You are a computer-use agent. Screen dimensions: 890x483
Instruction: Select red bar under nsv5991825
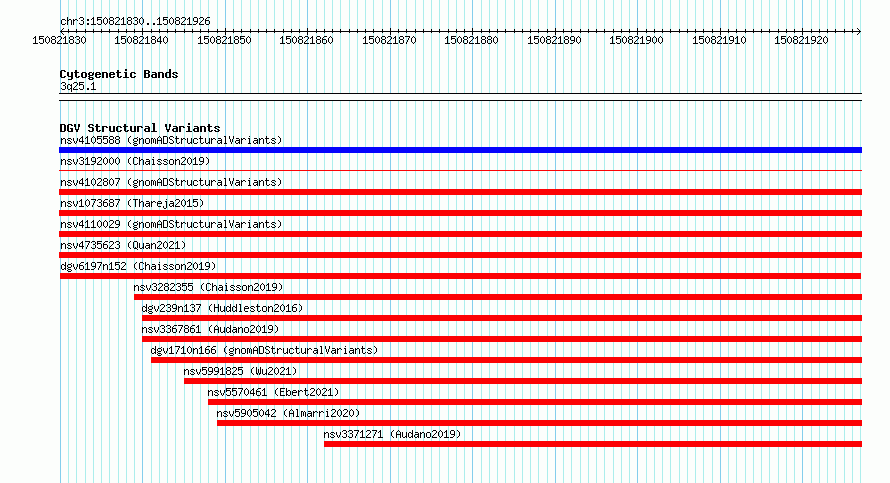tap(523, 381)
